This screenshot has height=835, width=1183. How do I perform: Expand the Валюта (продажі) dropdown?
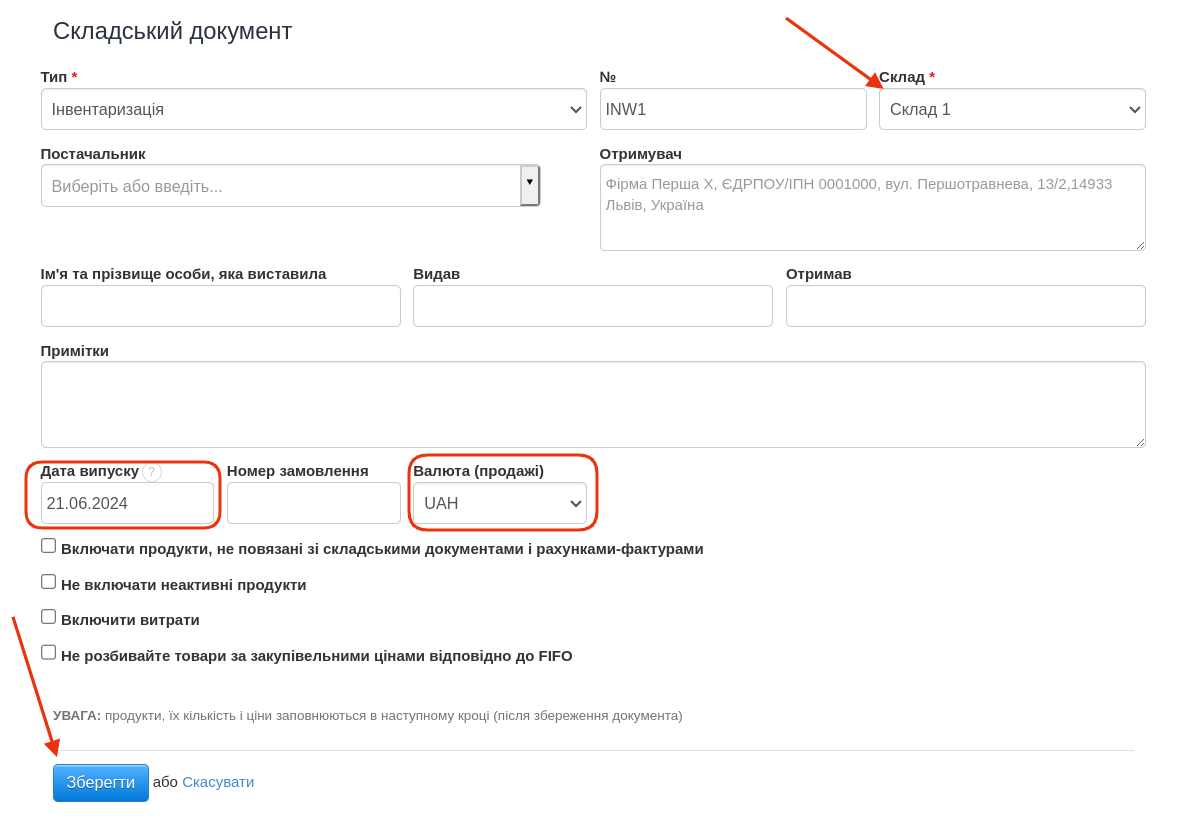(x=499, y=503)
